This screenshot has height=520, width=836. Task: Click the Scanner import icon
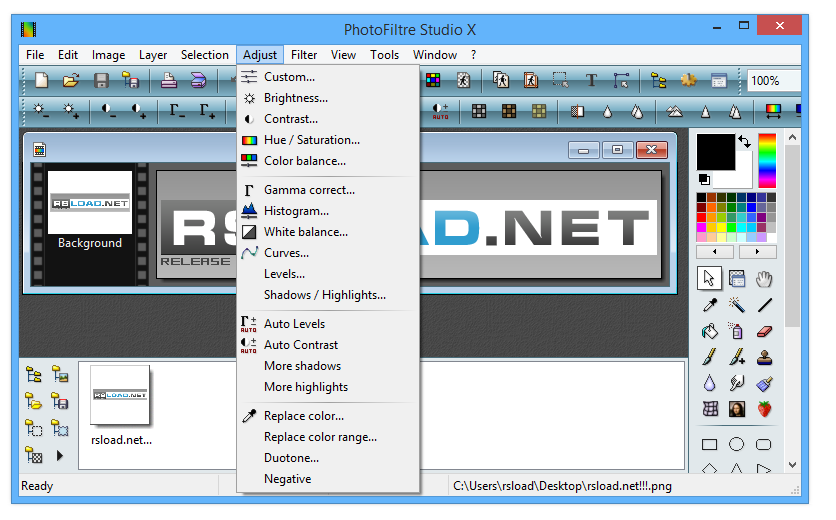(x=198, y=81)
